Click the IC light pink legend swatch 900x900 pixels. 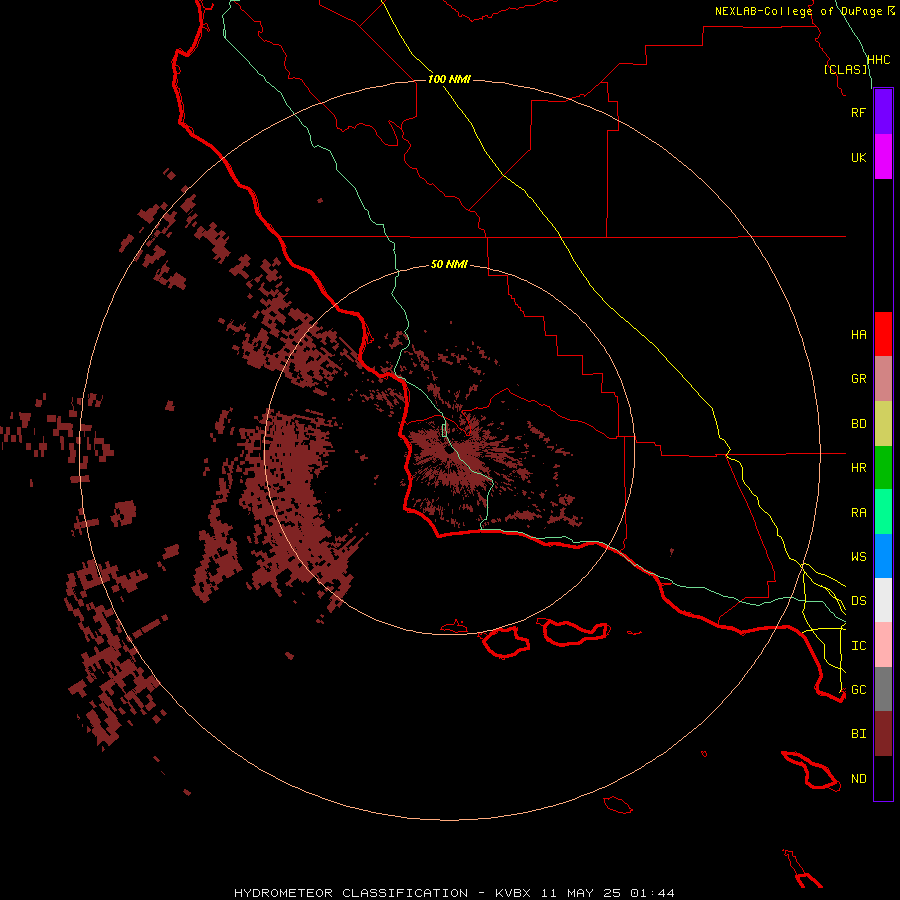883,645
